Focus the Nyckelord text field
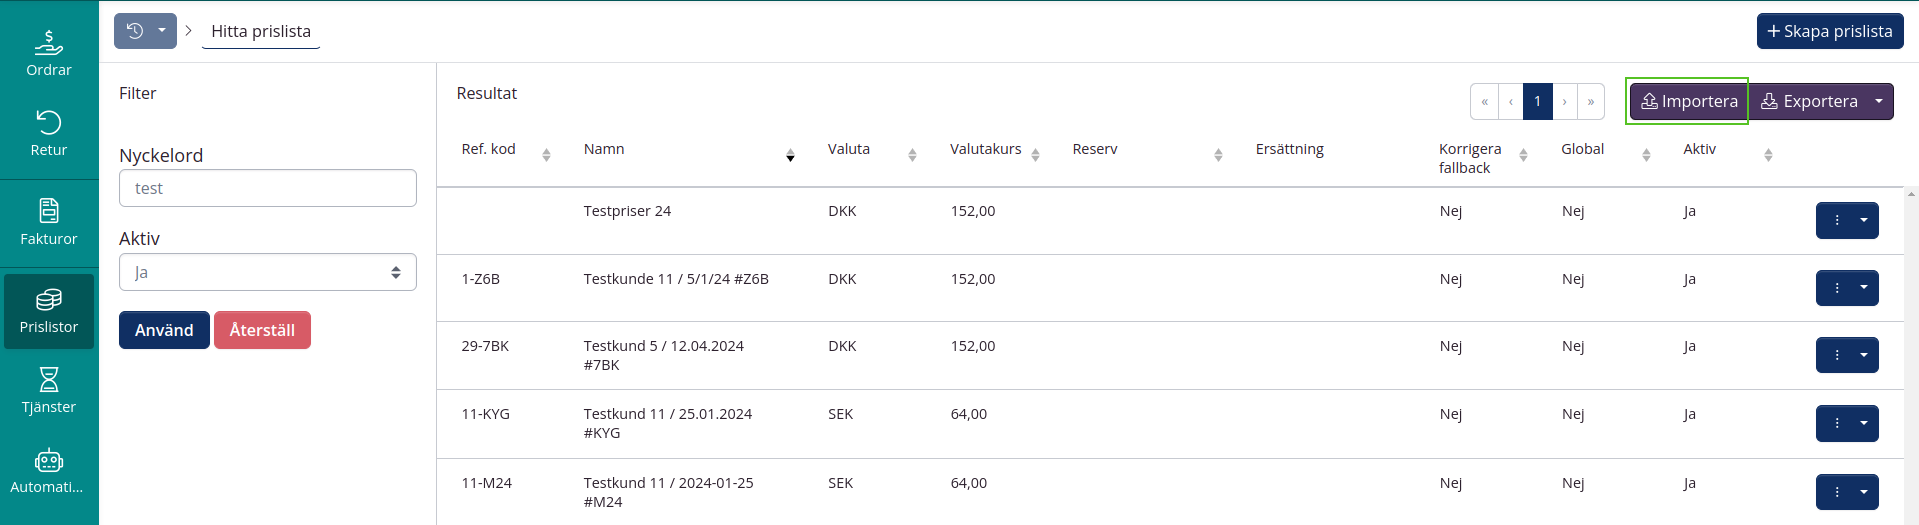The width and height of the screenshot is (1919, 525). pos(267,188)
